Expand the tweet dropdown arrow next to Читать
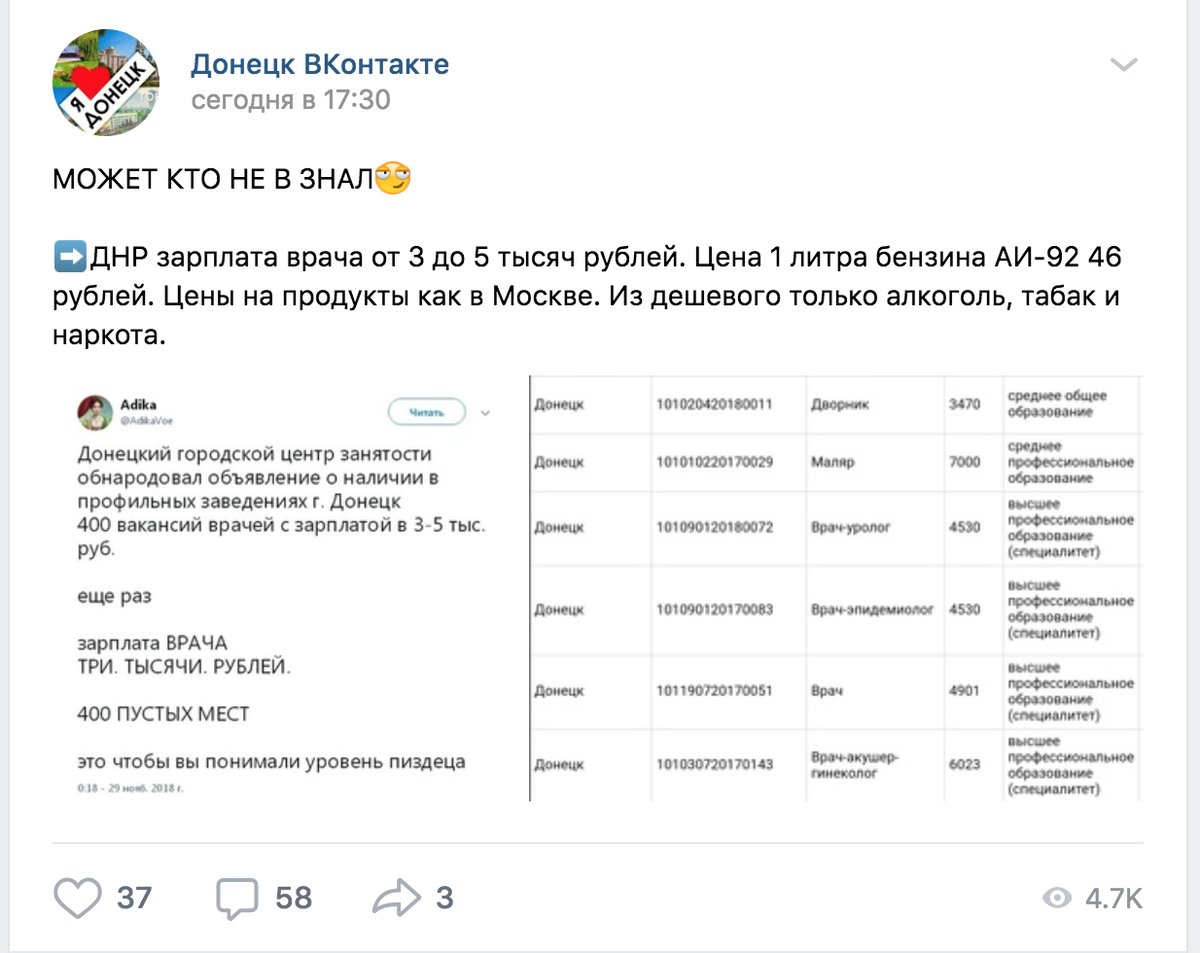Viewport: 1200px width, 953px height. [x=486, y=411]
